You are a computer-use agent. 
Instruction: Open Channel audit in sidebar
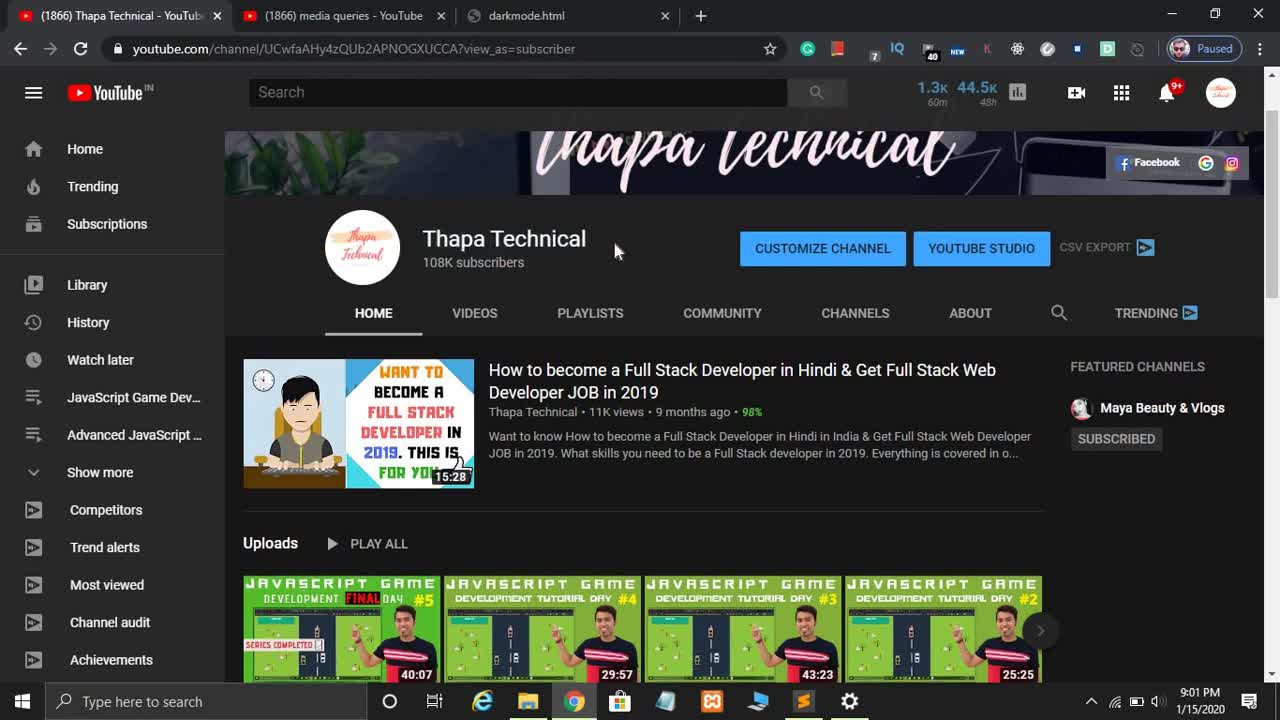click(112, 622)
